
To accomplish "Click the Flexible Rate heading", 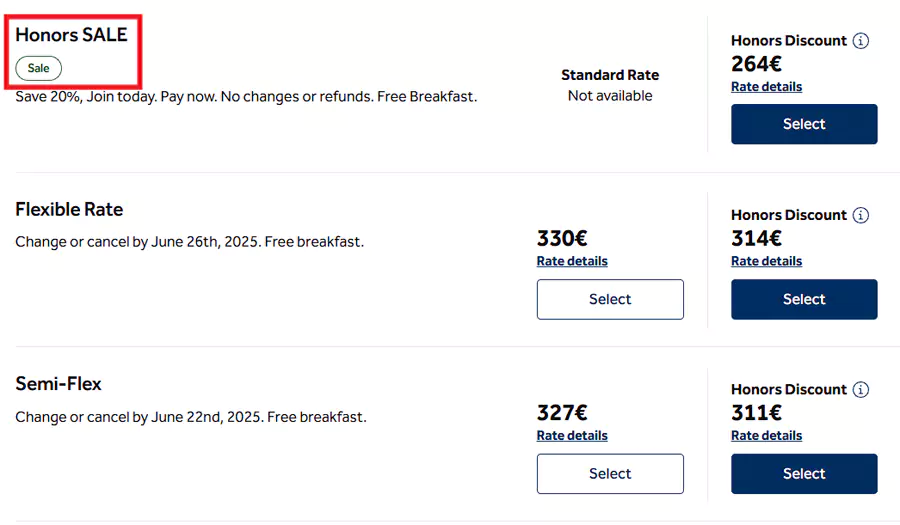I will click(69, 210).
